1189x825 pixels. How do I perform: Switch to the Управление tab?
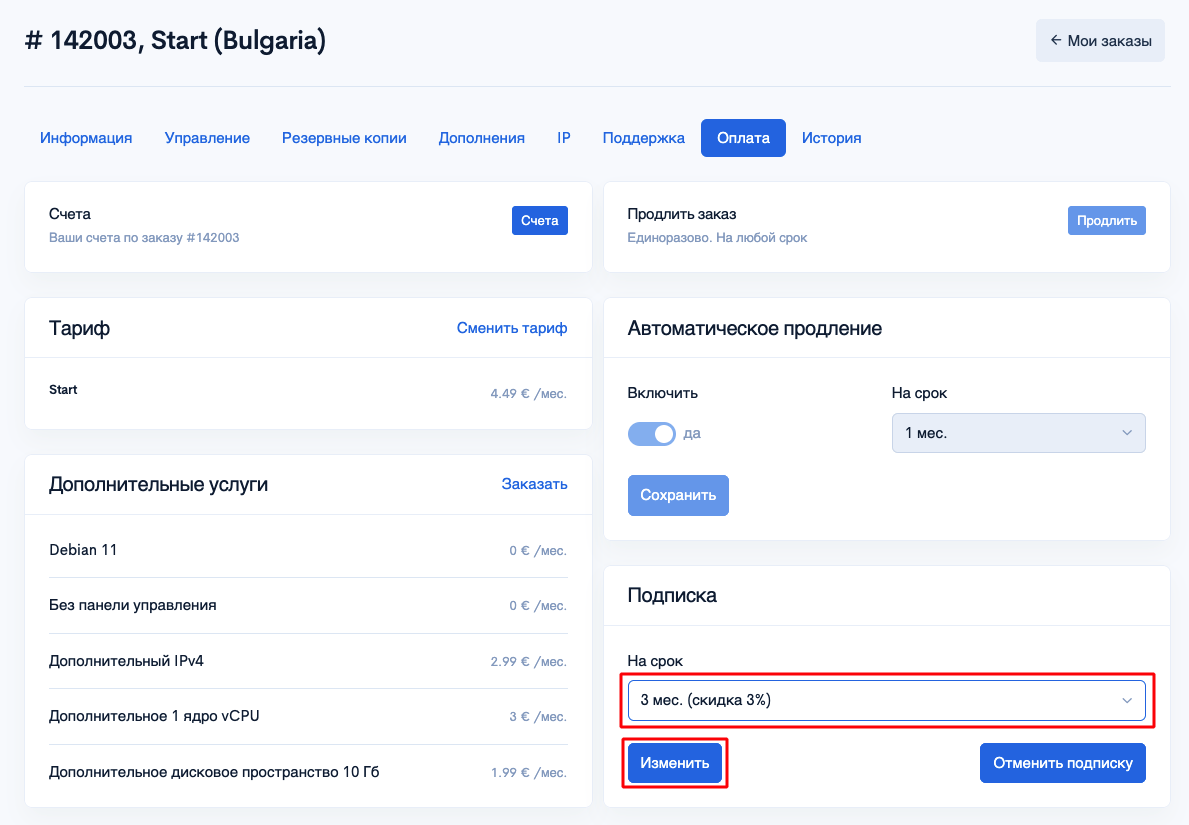[207, 138]
